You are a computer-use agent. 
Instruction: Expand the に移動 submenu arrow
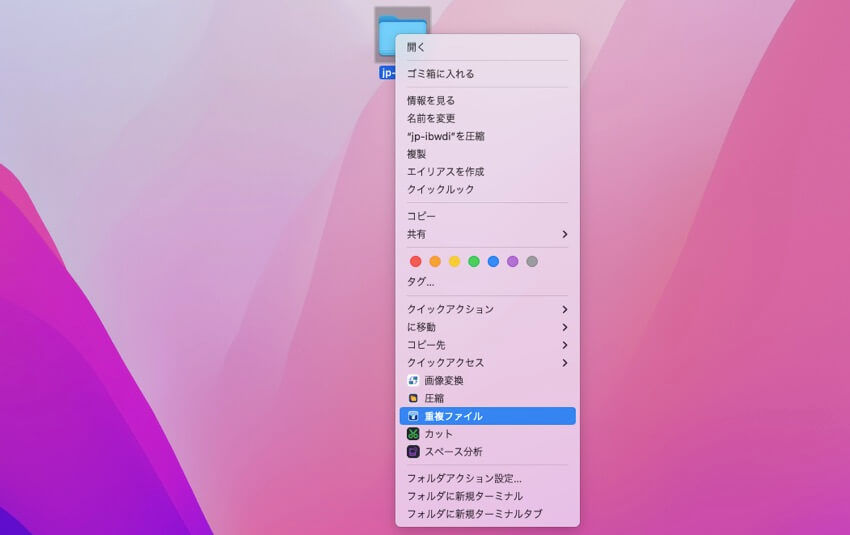(x=565, y=327)
